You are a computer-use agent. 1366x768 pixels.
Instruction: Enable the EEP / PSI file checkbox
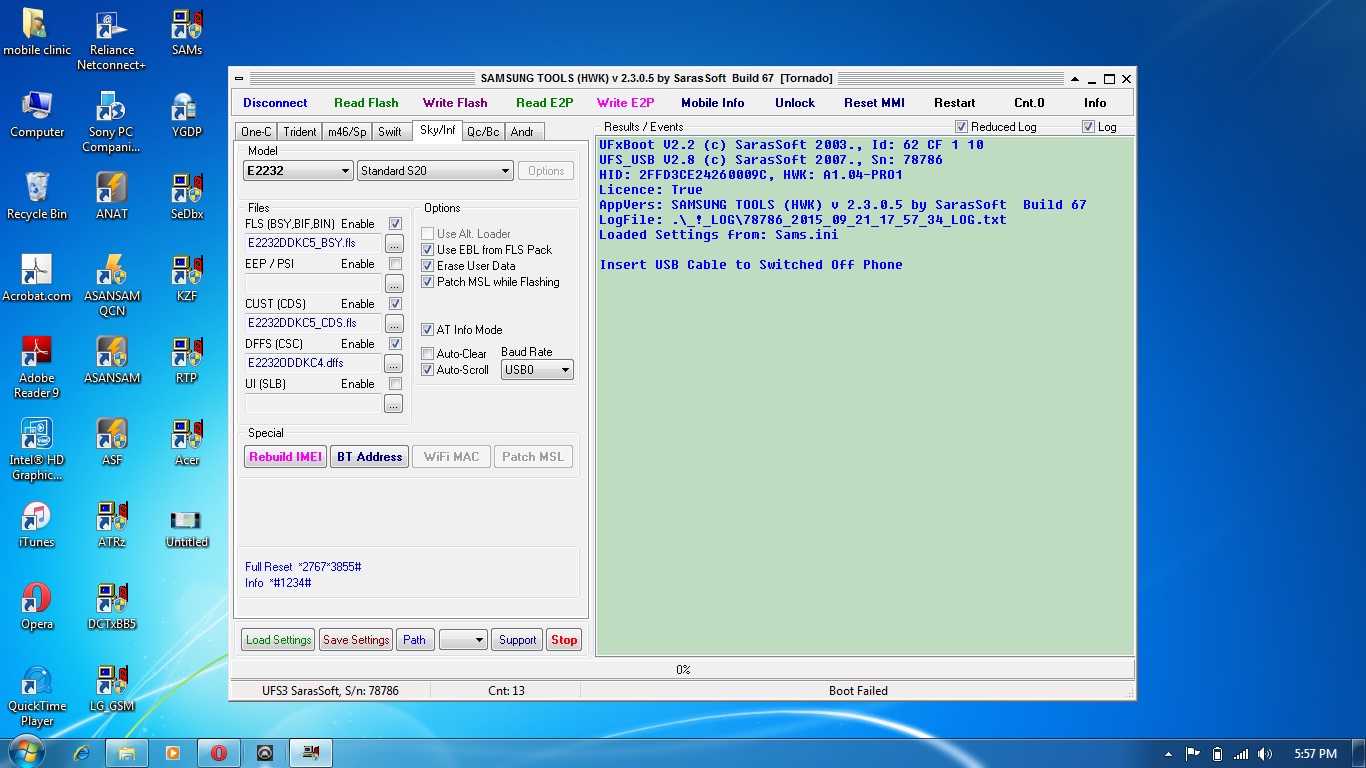pos(395,264)
